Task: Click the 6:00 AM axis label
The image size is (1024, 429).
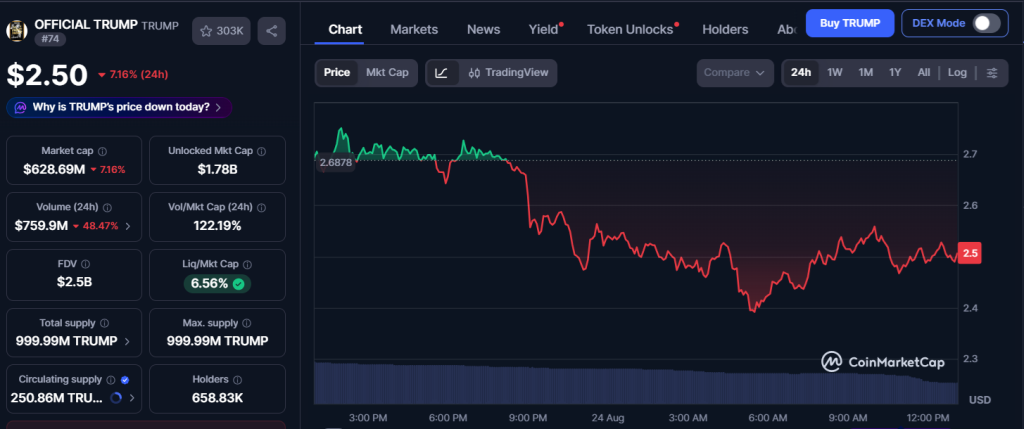Action: click(x=767, y=417)
